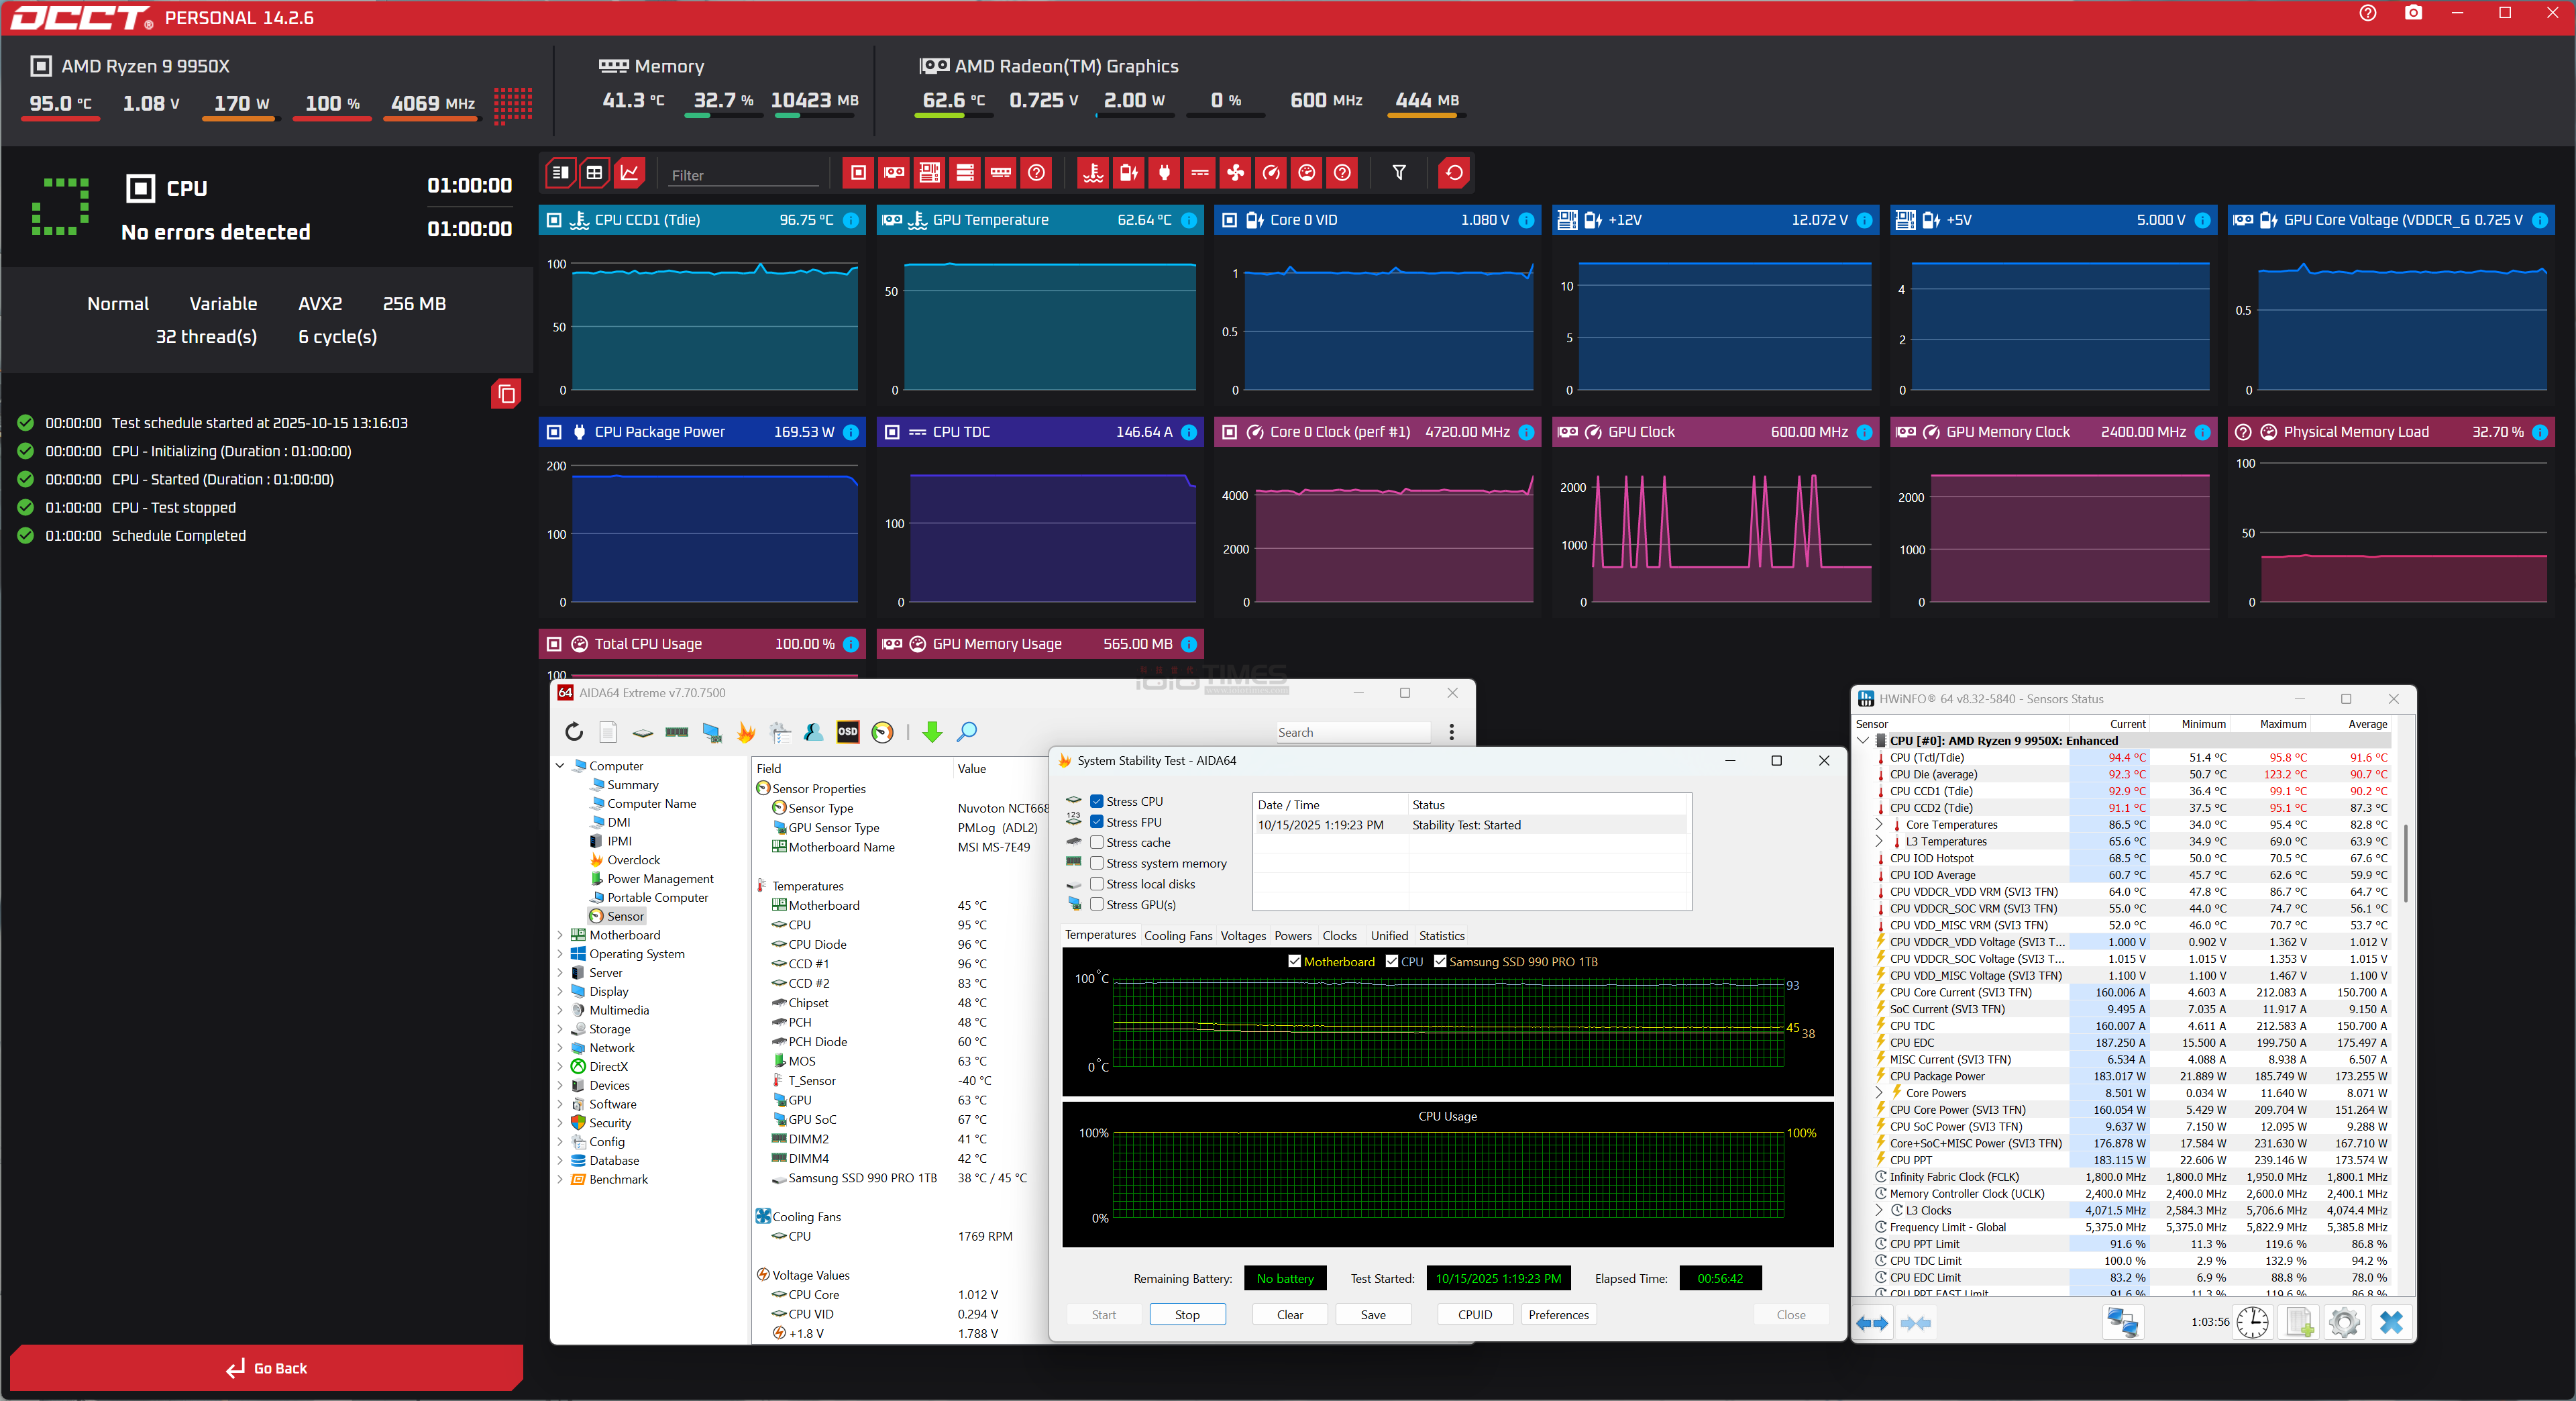Expand Core Temperatures in HWiNFO
The width and height of the screenshot is (2576, 1401).
pyautogui.click(x=1878, y=825)
